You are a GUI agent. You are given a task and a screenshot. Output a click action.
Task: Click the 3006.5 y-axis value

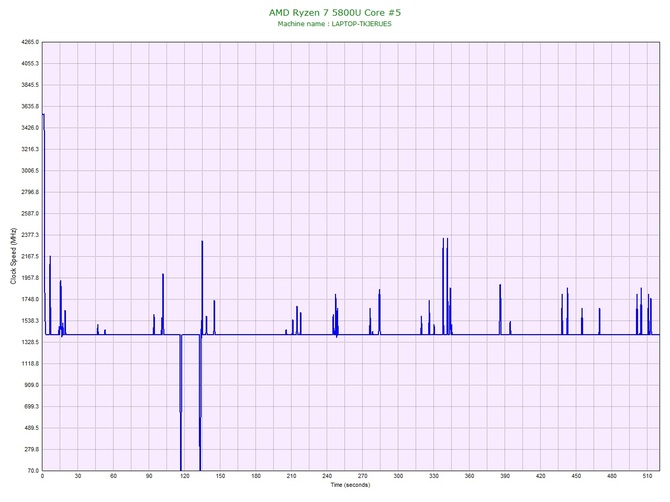[x=30, y=171]
